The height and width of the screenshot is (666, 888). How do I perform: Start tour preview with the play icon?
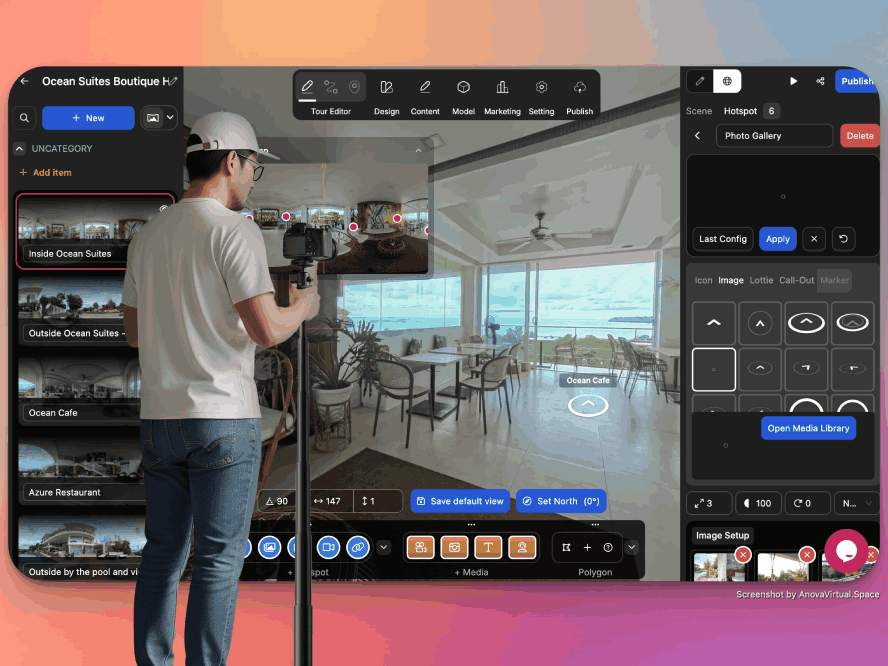point(793,81)
